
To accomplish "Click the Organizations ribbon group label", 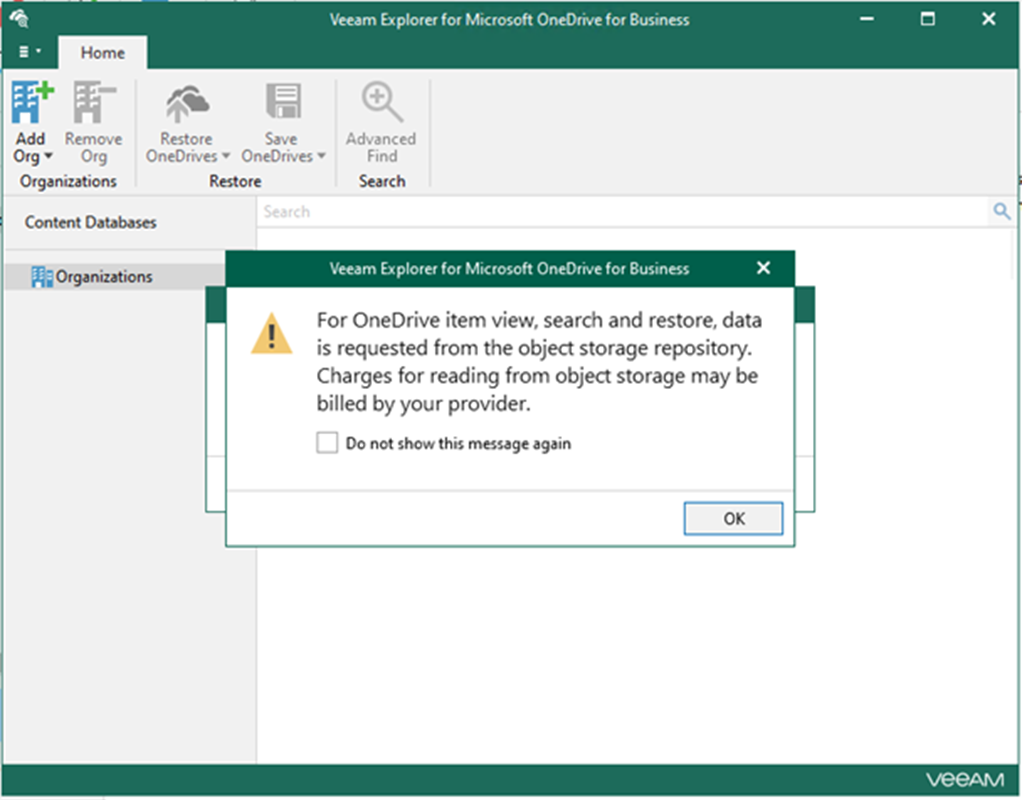I will click(68, 181).
